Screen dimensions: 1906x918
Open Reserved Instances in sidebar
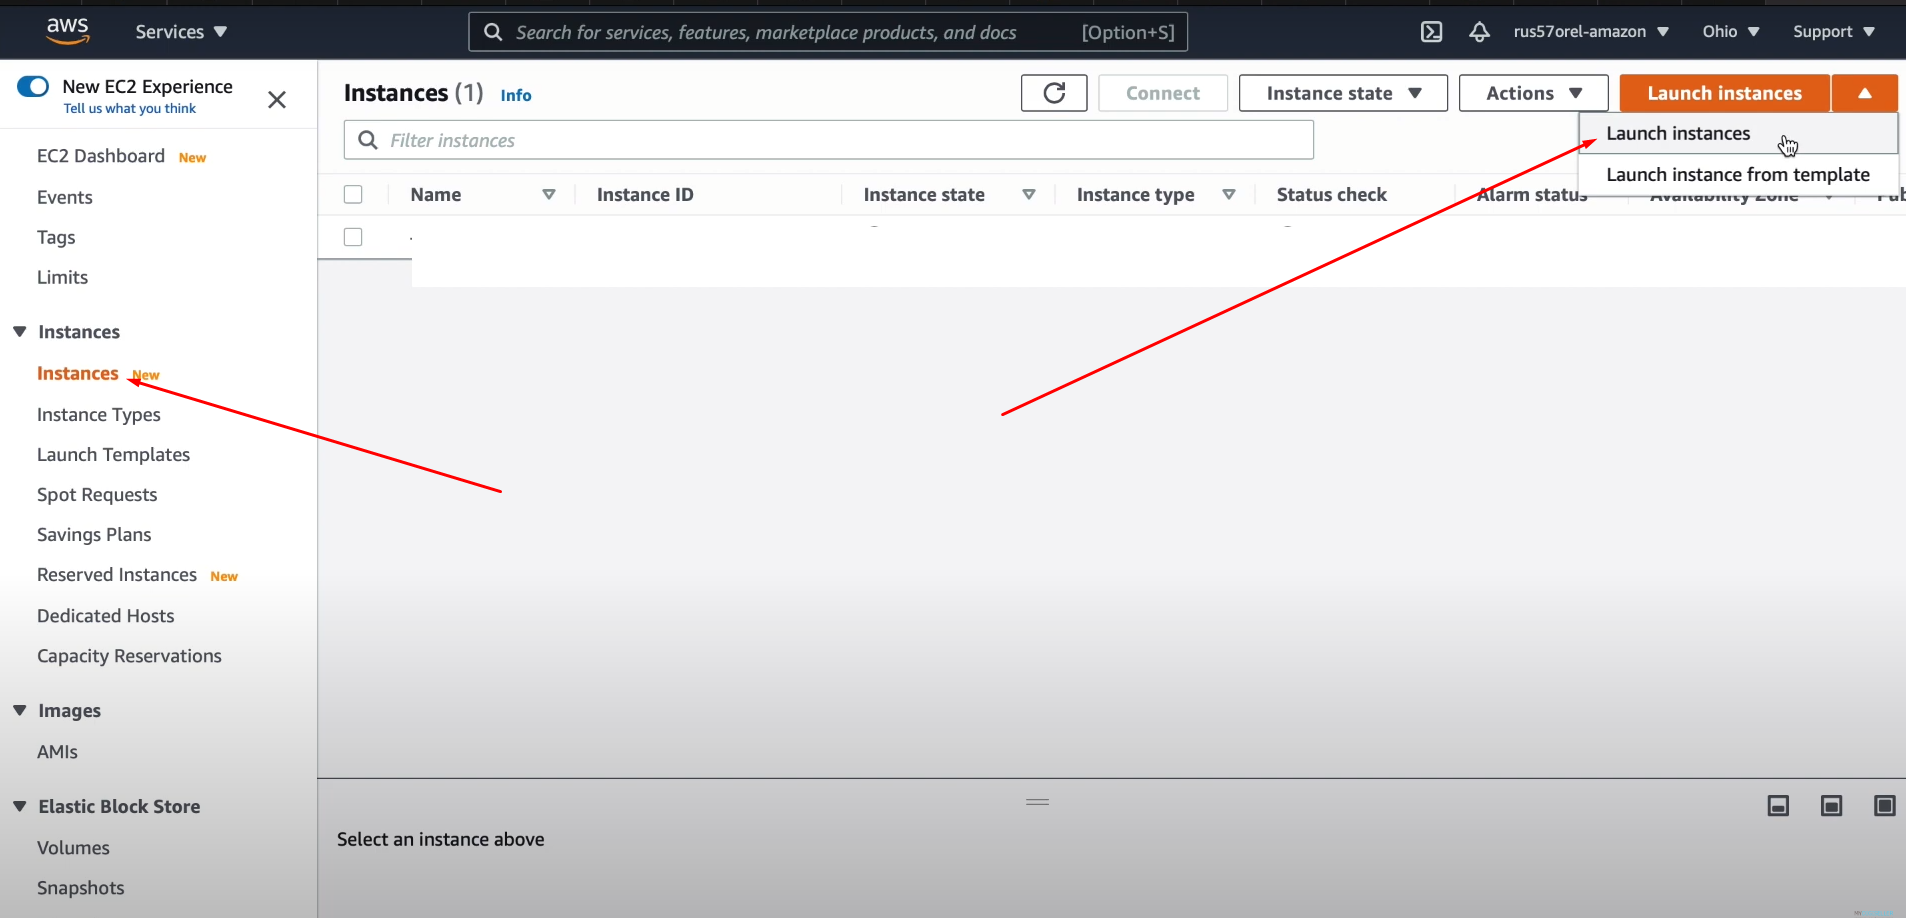tap(117, 575)
